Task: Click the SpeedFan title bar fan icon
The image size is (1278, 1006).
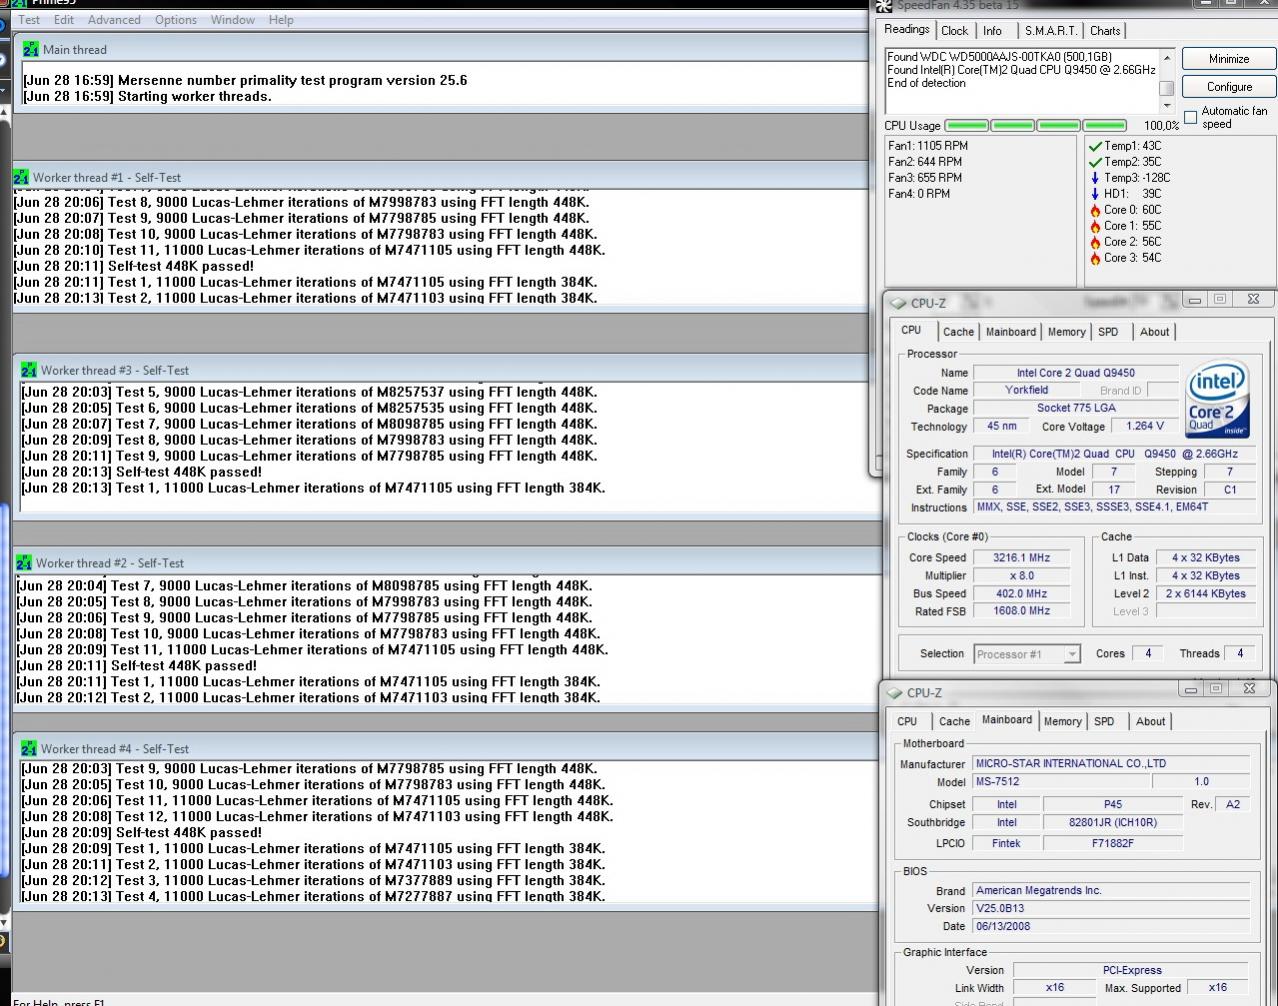Action: coord(883,5)
